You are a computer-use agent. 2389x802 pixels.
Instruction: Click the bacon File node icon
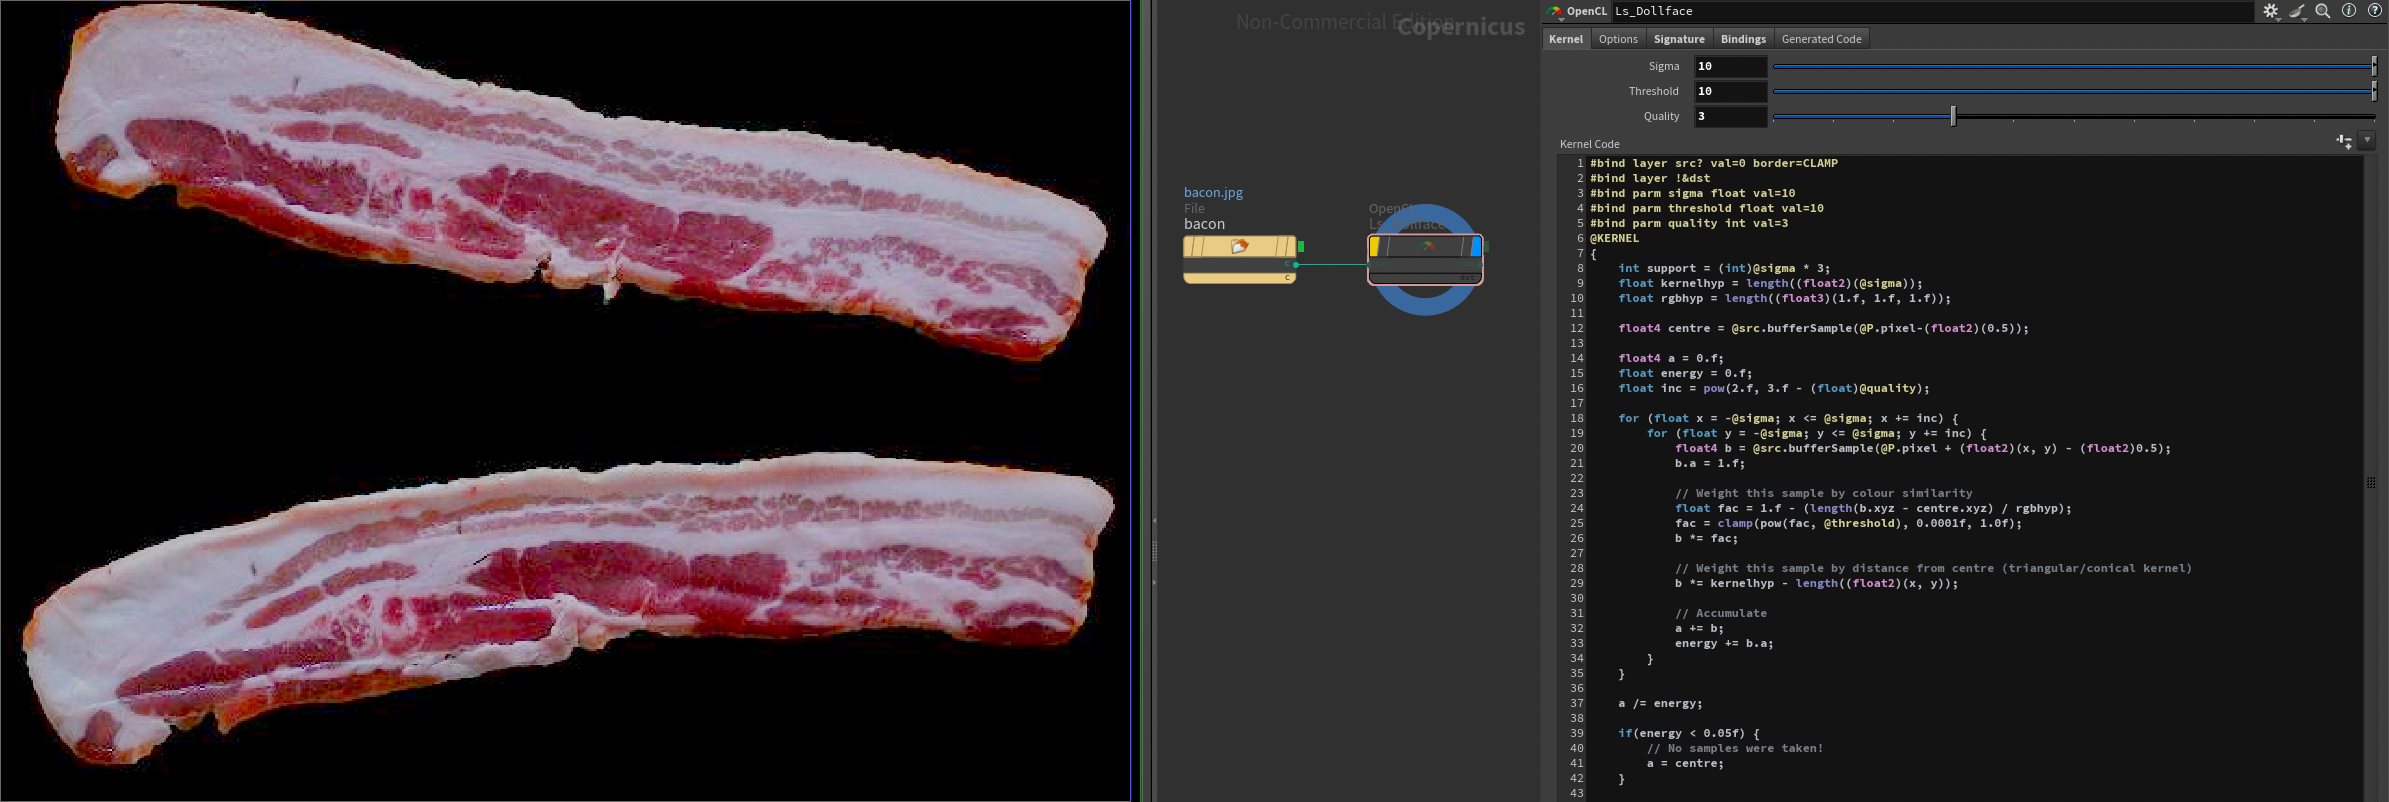(x=1239, y=246)
